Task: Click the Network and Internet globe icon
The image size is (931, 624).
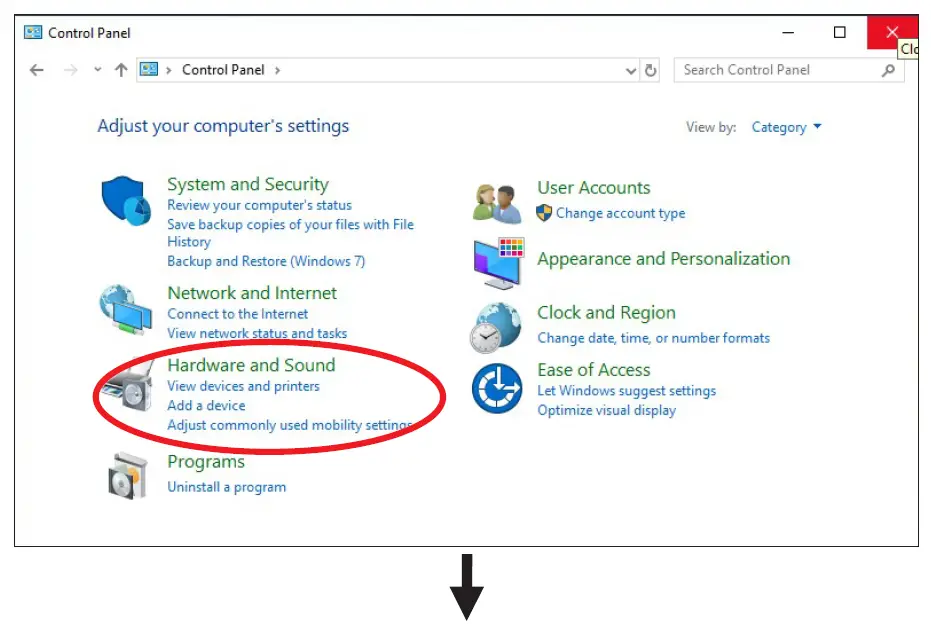Action: (126, 310)
